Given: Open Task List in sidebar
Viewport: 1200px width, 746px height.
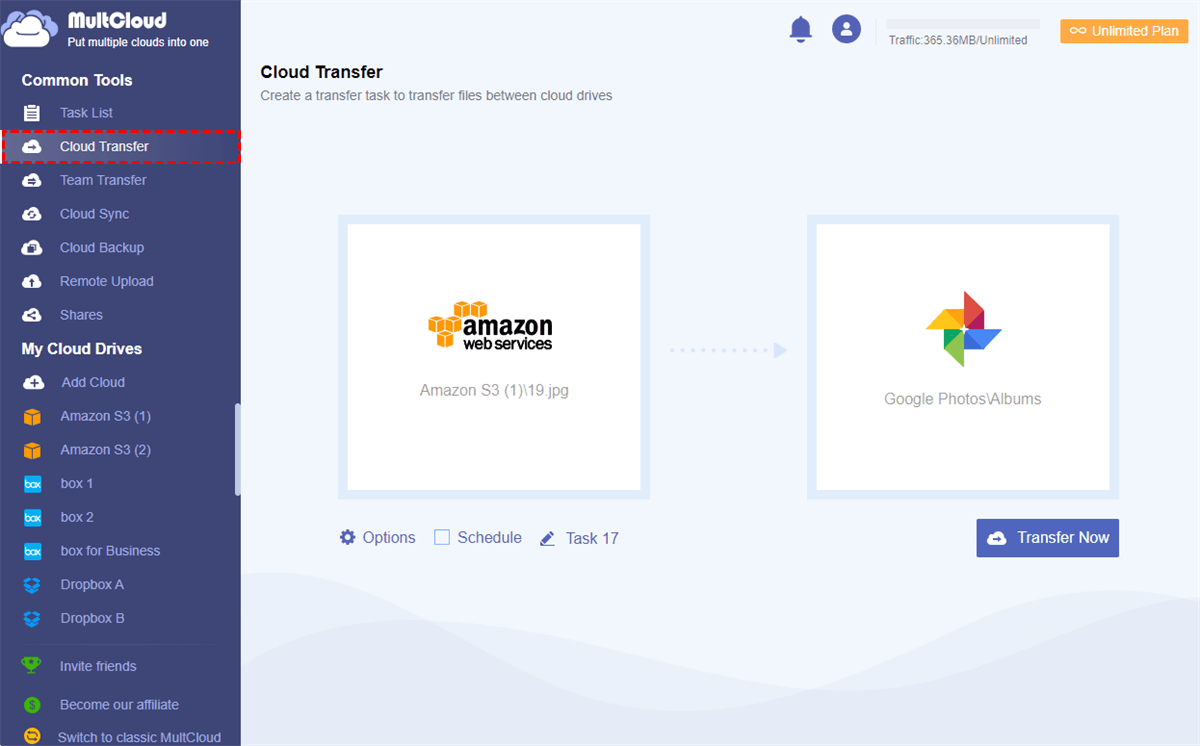Looking at the screenshot, I should point(86,113).
